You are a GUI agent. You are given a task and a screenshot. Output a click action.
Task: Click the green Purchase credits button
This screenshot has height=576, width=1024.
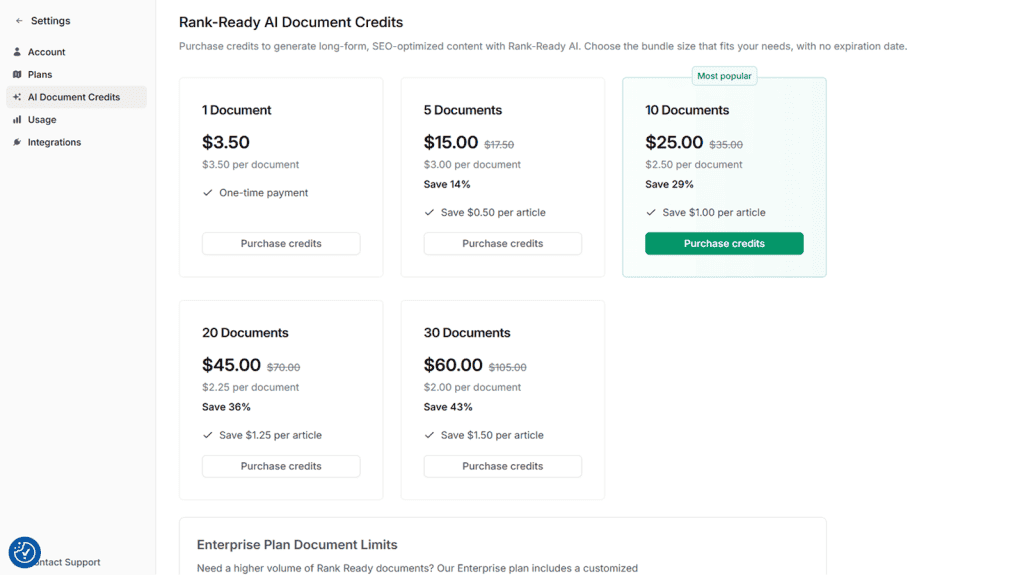click(724, 244)
